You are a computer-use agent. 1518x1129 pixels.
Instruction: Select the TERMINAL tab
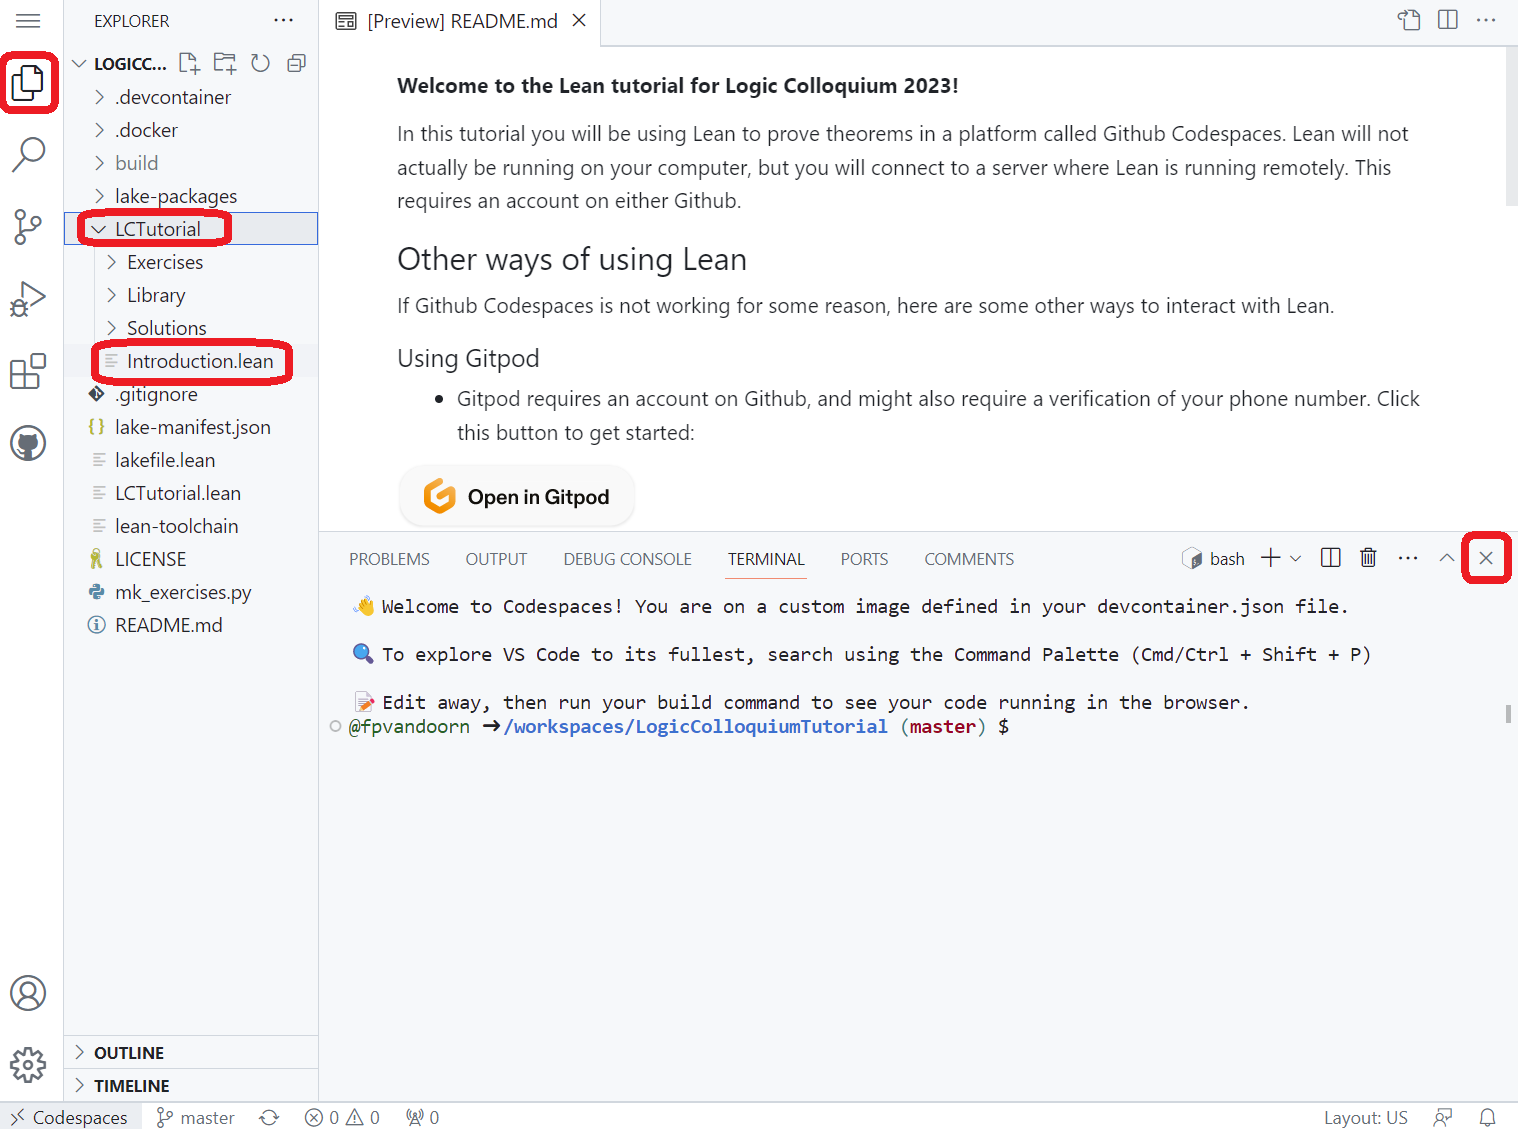point(766,559)
